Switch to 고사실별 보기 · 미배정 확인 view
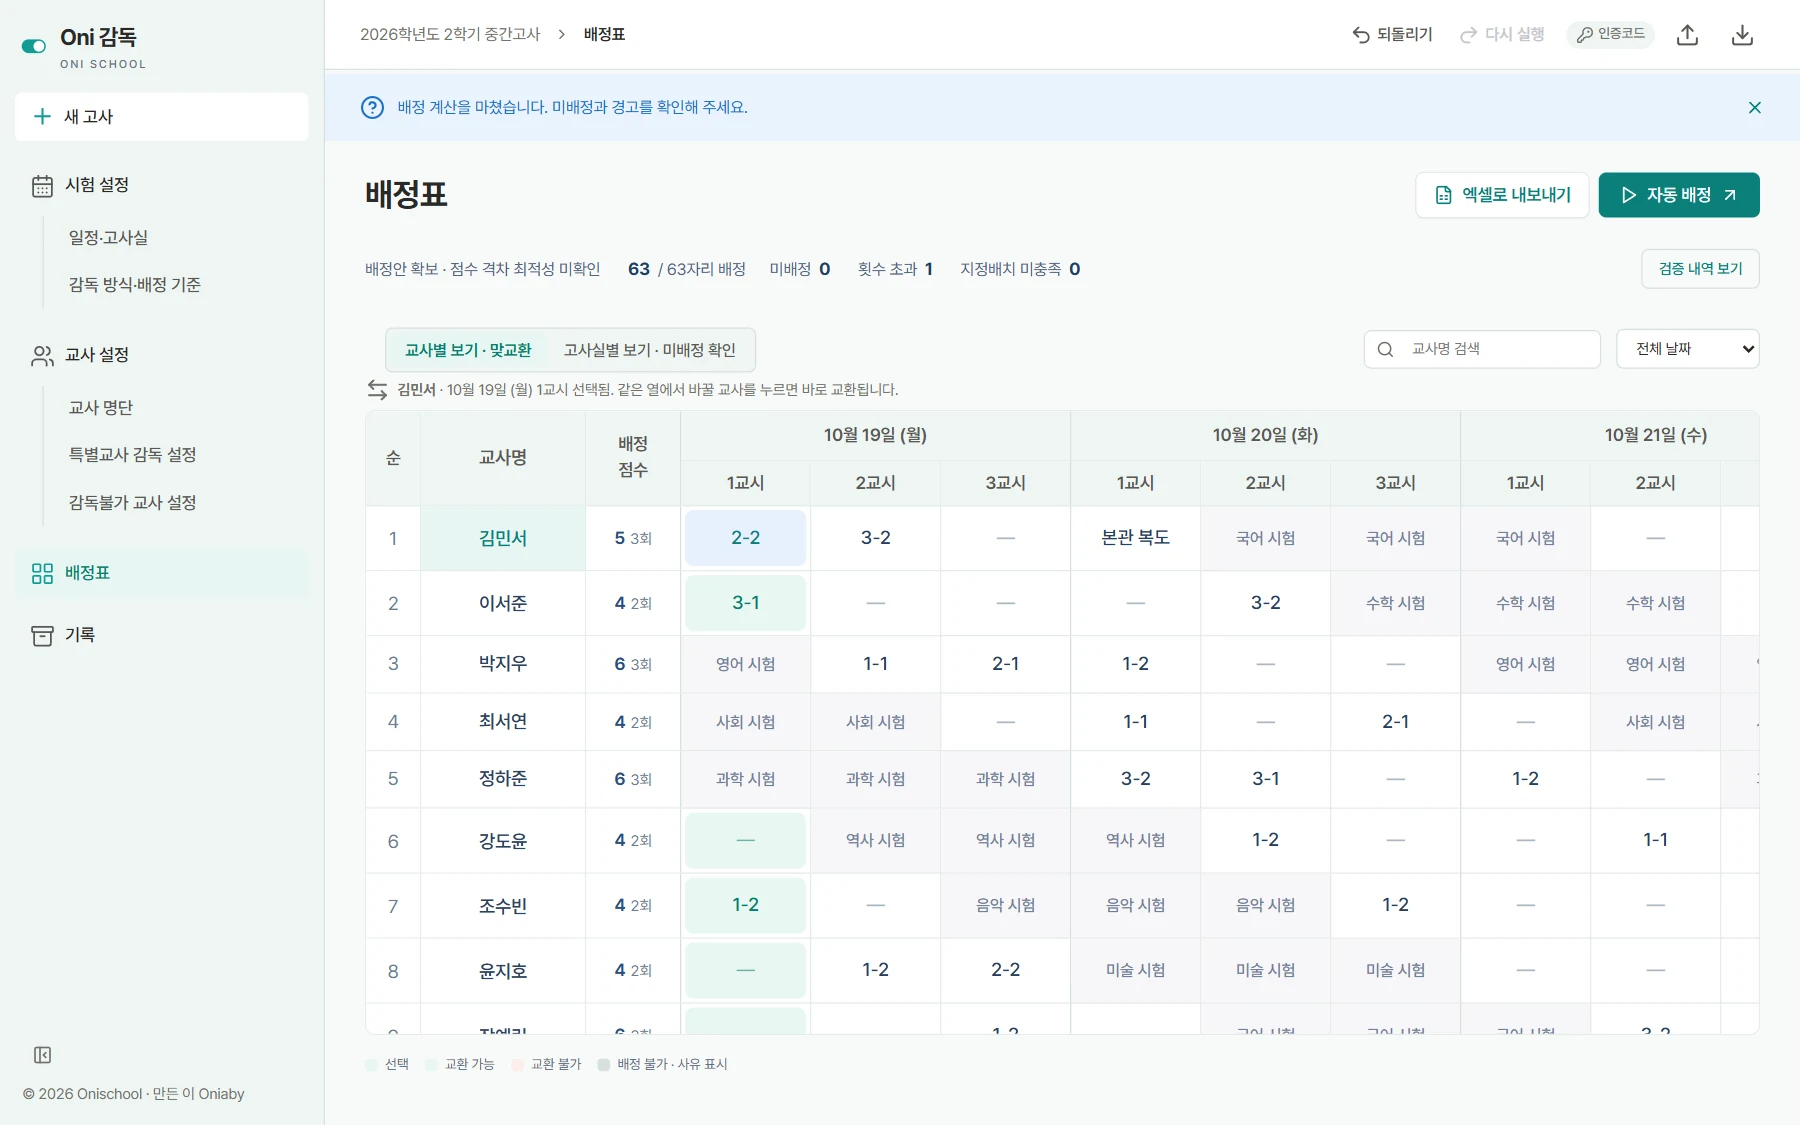This screenshot has width=1800, height=1125. [650, 350]
